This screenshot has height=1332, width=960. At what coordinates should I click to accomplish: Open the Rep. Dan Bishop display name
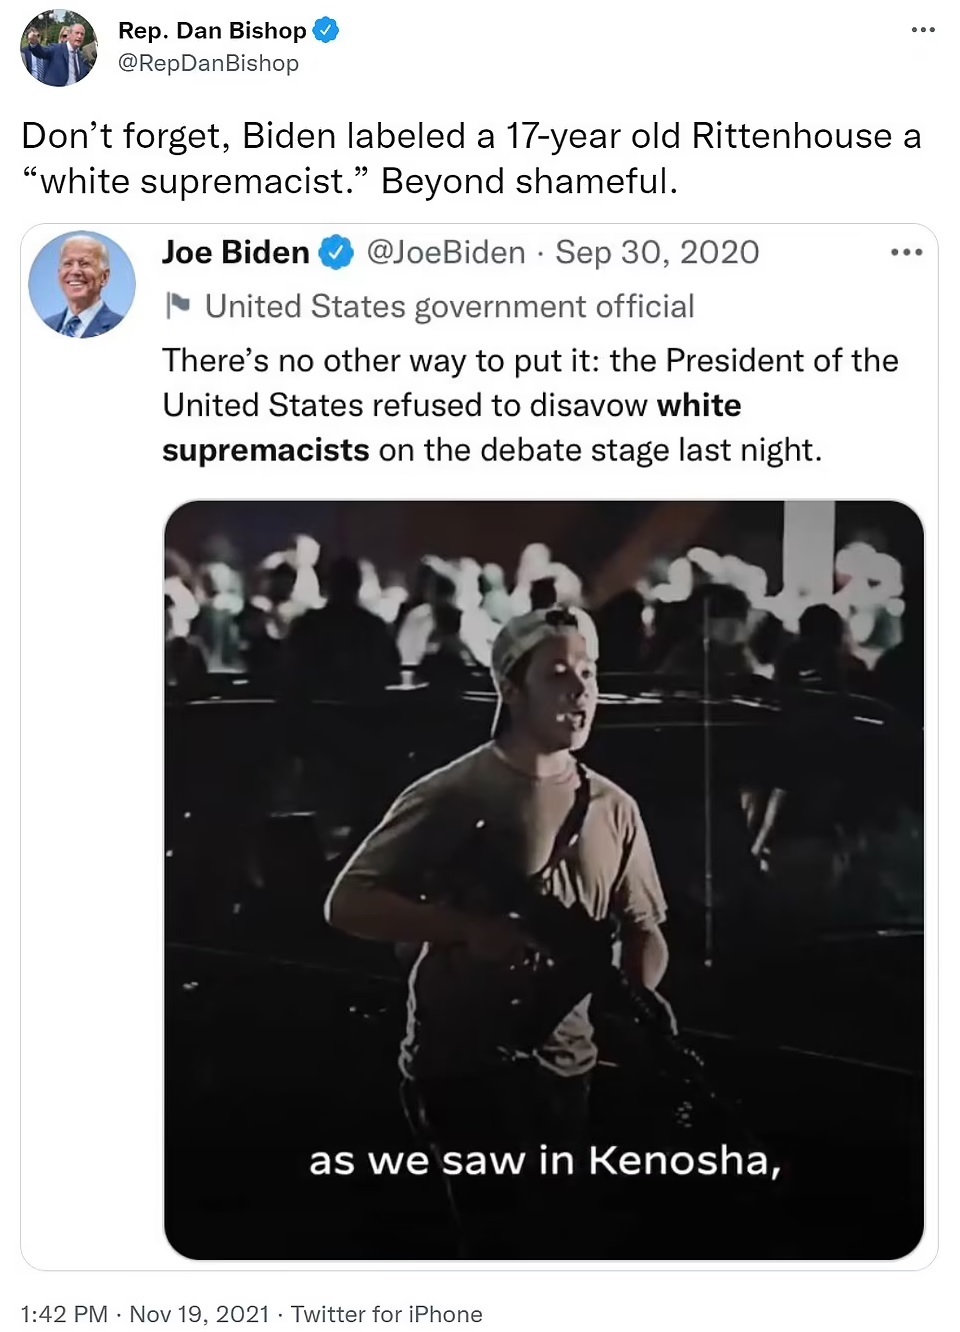212,30
